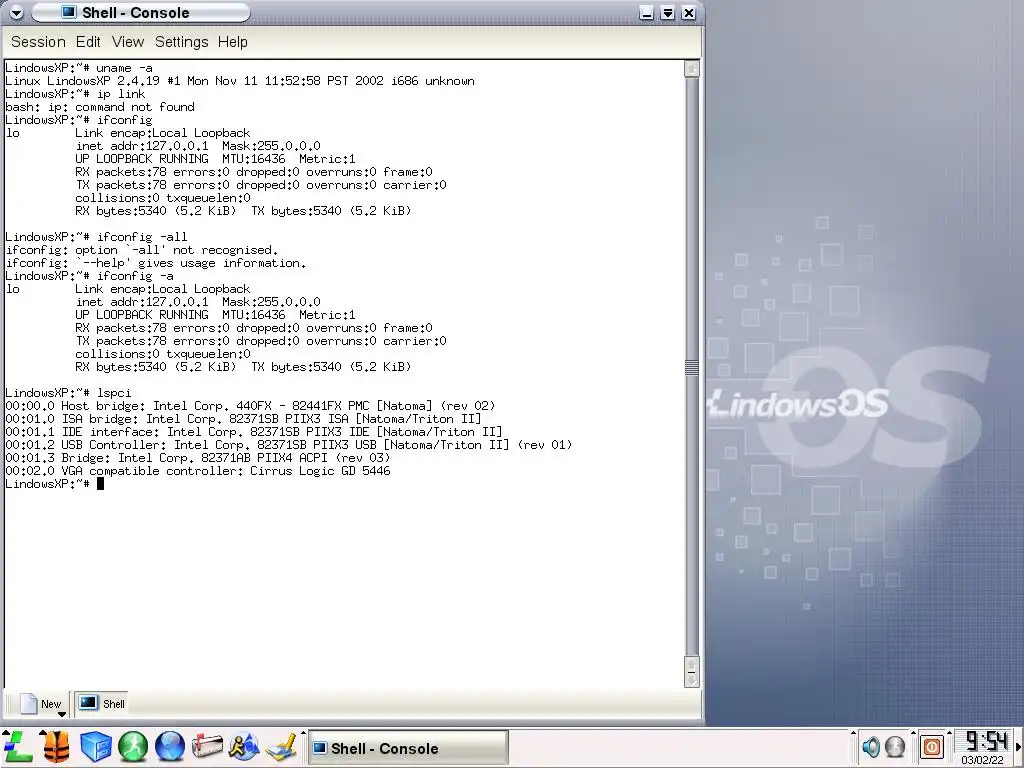Click the monitor icon in the console title bar
The image size is (1024, 768).
pyautogui.click(x=68, y=12)
